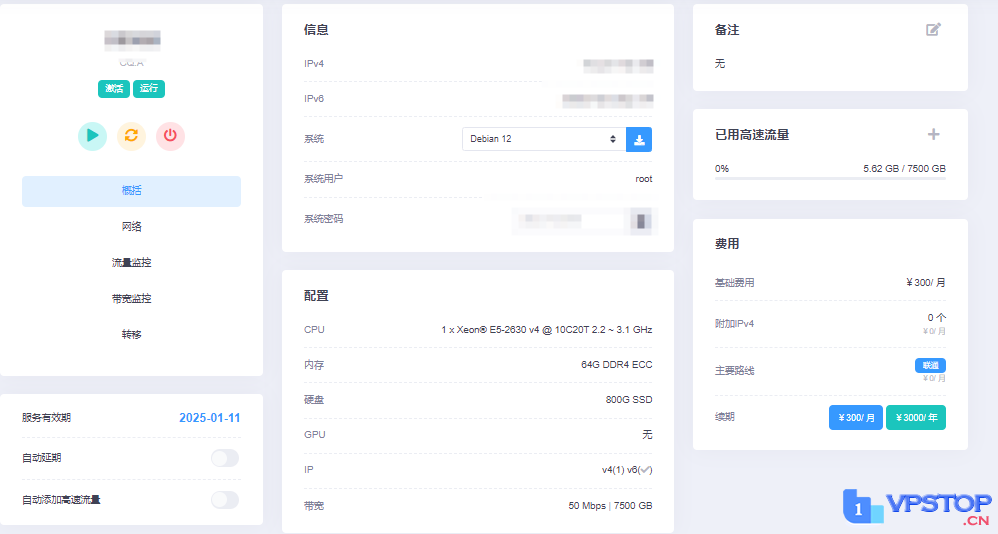Viewport: 998px width, 534px height.
Task: Toggle the 自动延期 auto-renew switch
Action: (x=225, y=458)
